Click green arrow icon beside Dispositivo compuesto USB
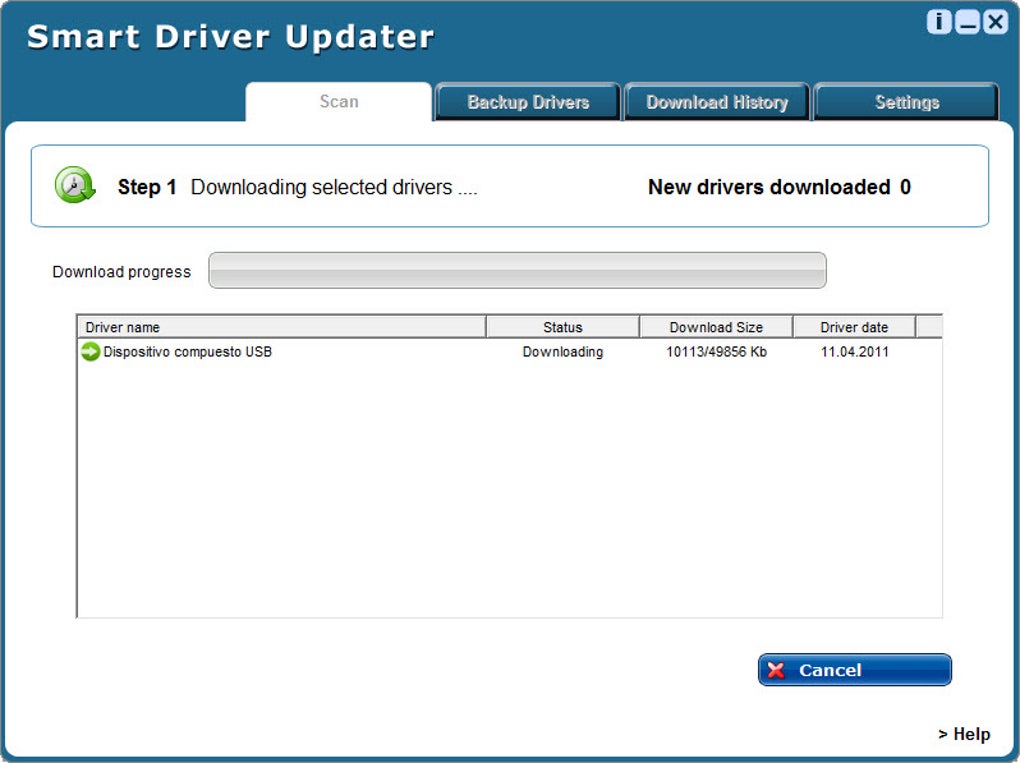 pos(90,352)
